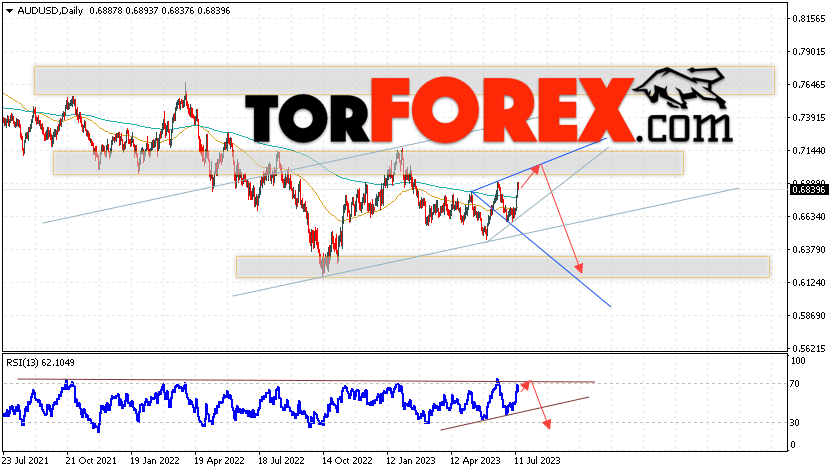Click the 12 Apr 2023 date label

click(x=475, y=460)
